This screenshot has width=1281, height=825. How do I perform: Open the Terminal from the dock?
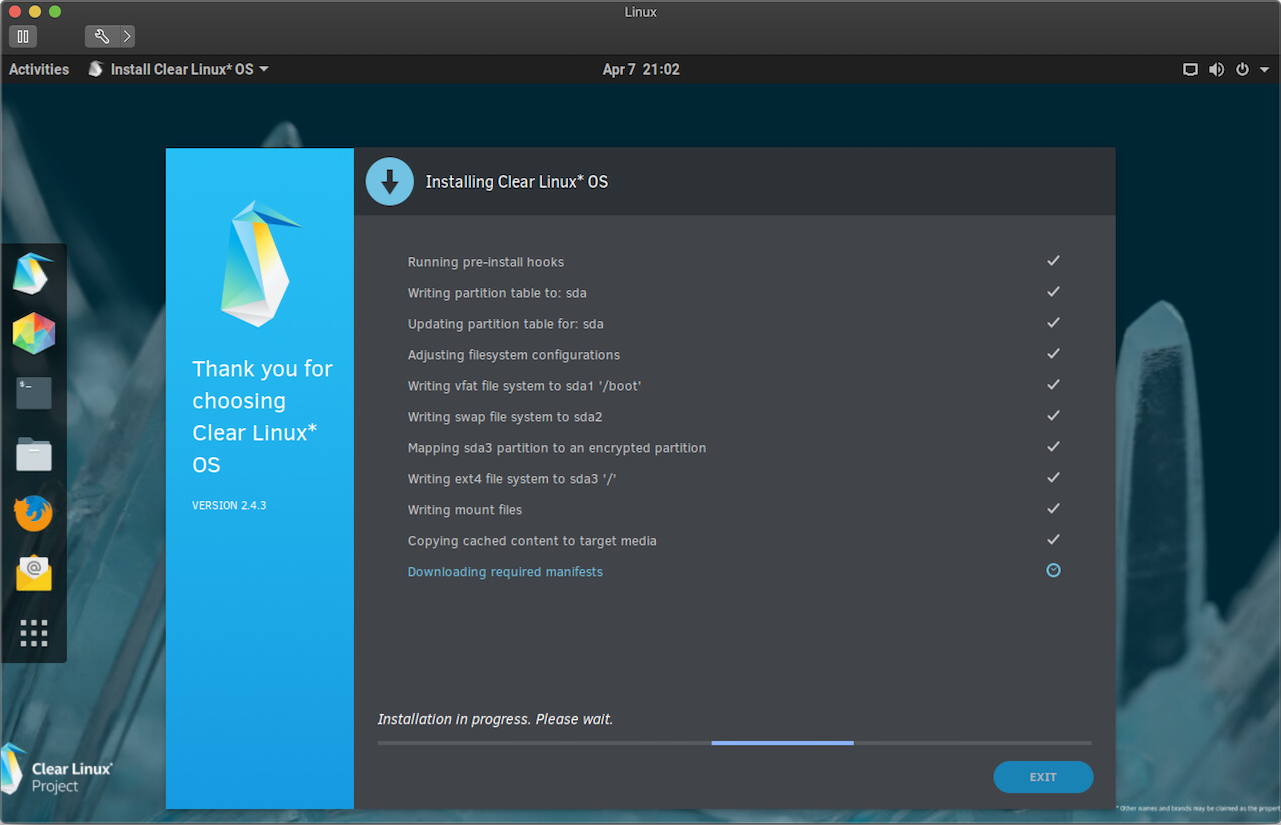tap(33, 393)
